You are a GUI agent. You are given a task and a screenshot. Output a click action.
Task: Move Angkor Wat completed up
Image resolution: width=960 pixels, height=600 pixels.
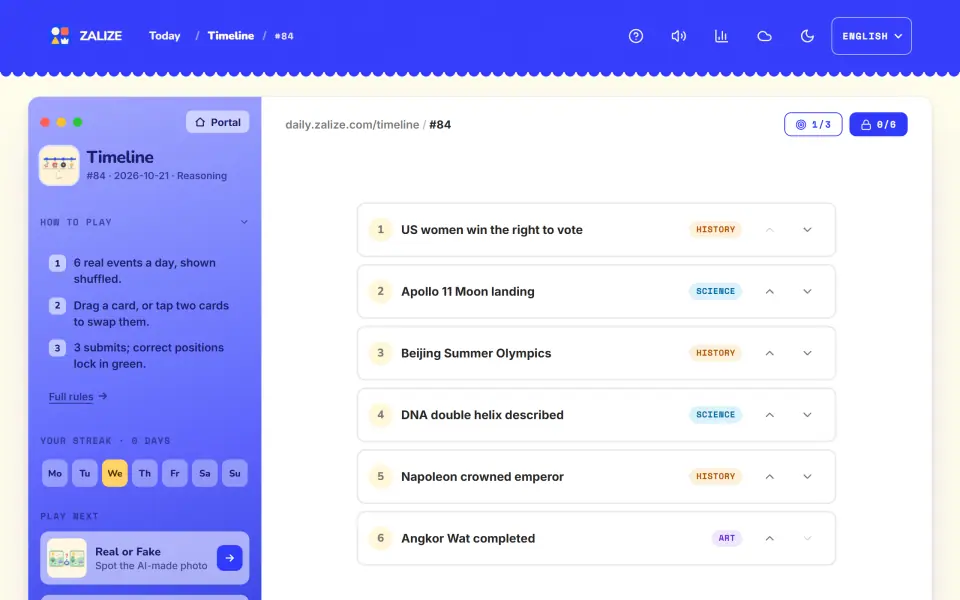tap(770, 538)
